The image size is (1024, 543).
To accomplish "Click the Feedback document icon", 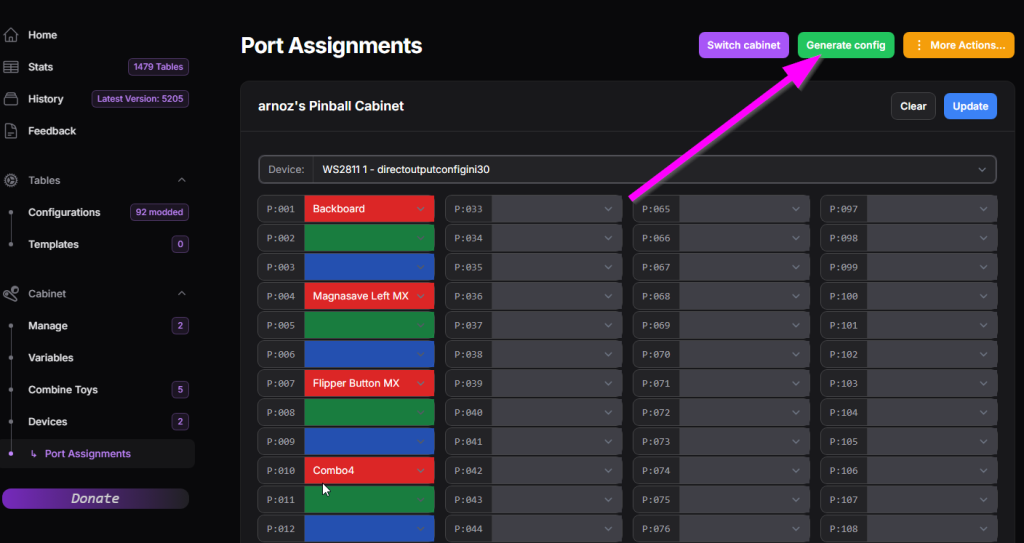I will pos(11,131).
